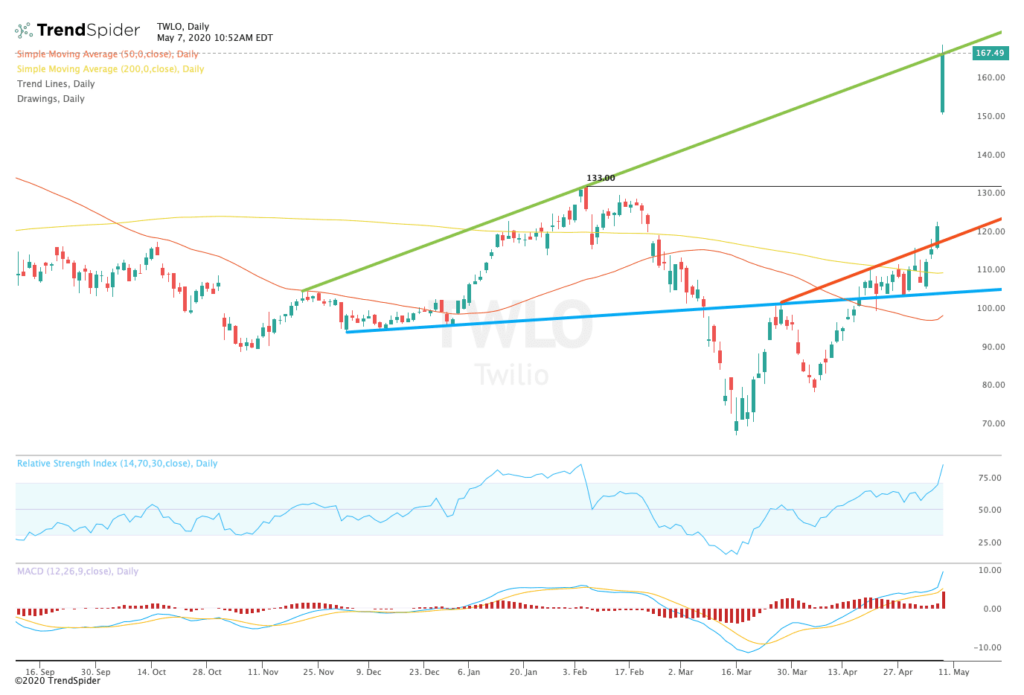Click the '14. Oct' date axis label
The image size is (1024, 695).
click(152, 671)
